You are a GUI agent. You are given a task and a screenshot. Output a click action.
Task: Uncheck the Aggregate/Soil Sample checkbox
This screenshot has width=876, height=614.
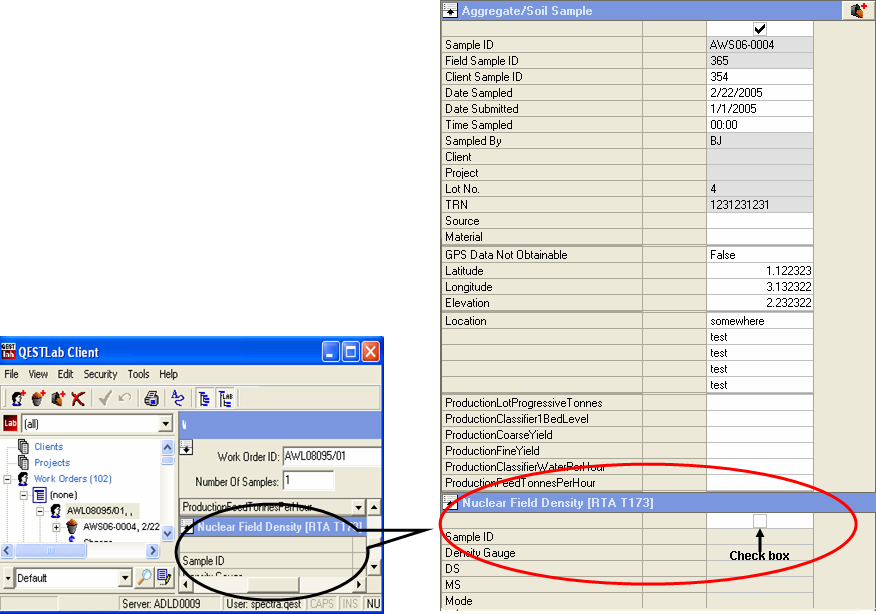[760, 29]
